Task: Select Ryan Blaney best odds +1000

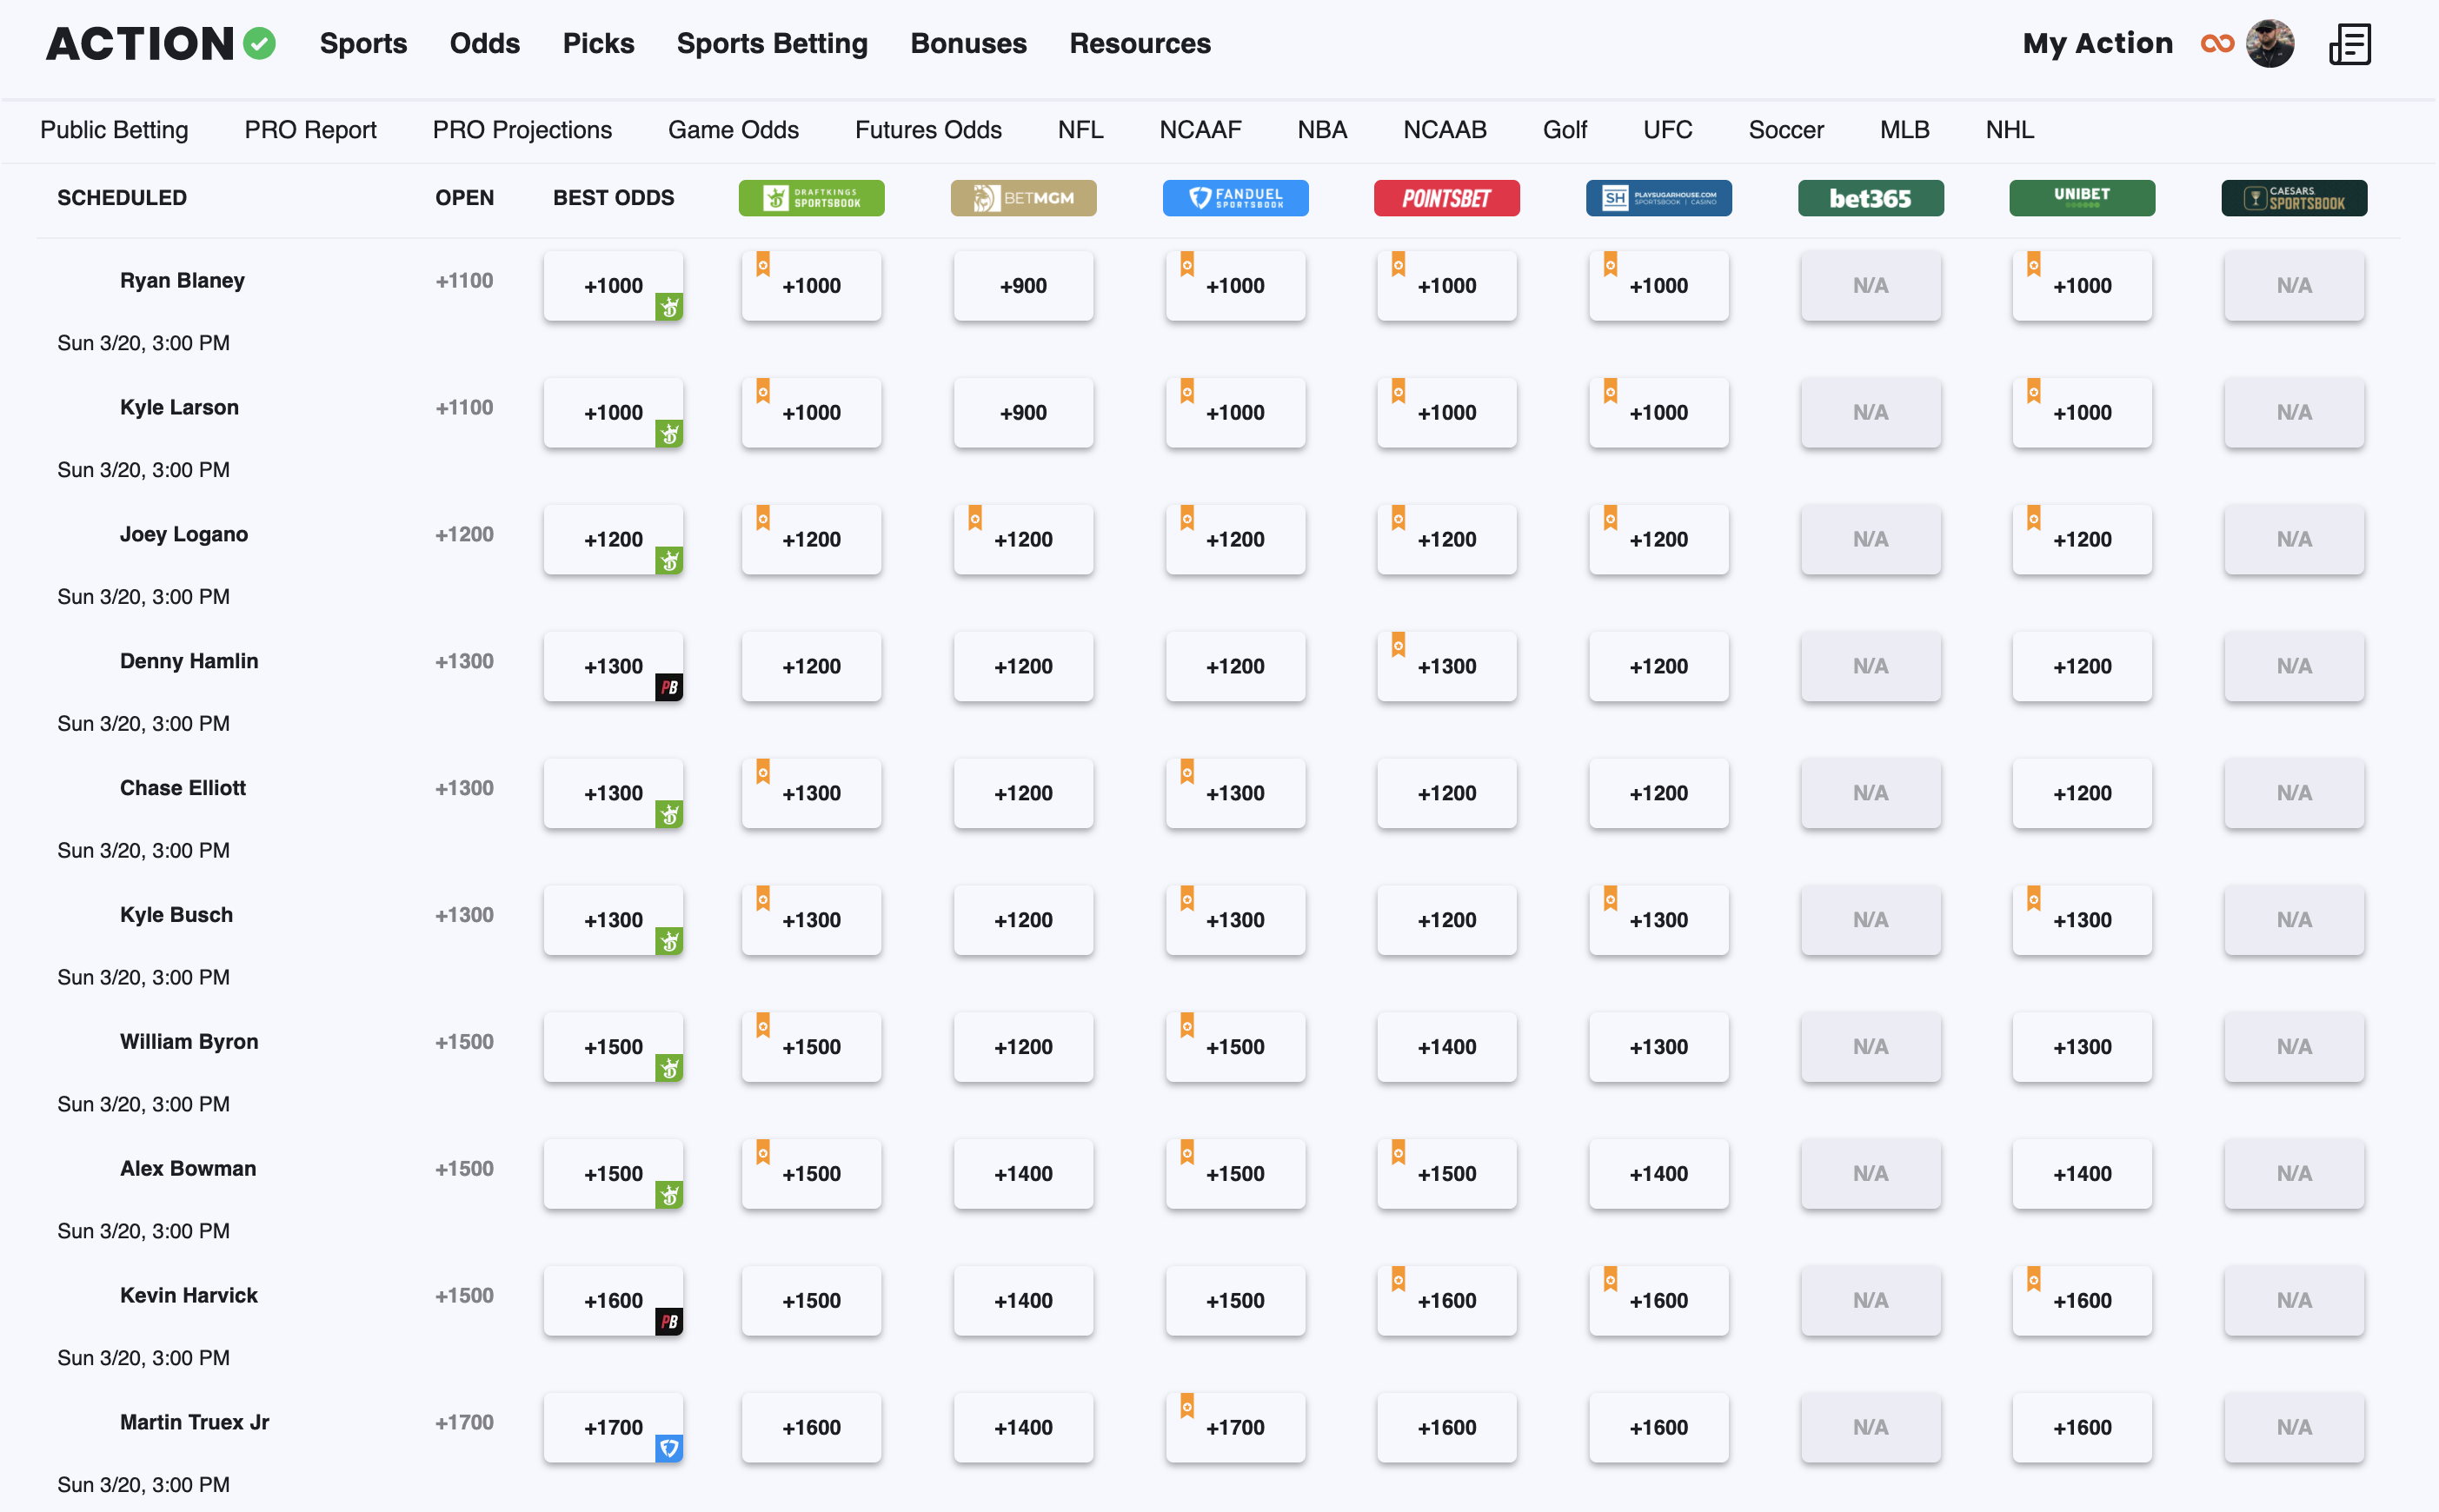Action: [612, 286]
